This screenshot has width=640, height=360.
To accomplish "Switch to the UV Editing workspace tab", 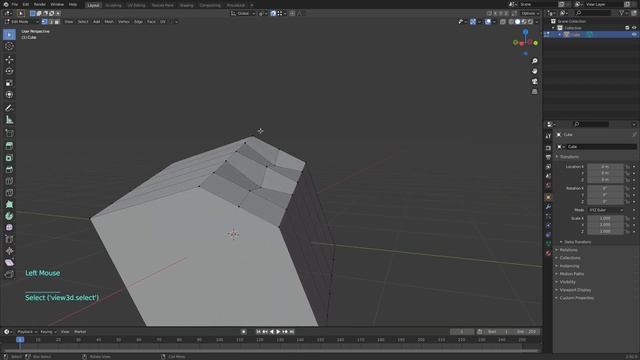I will 136,5.
